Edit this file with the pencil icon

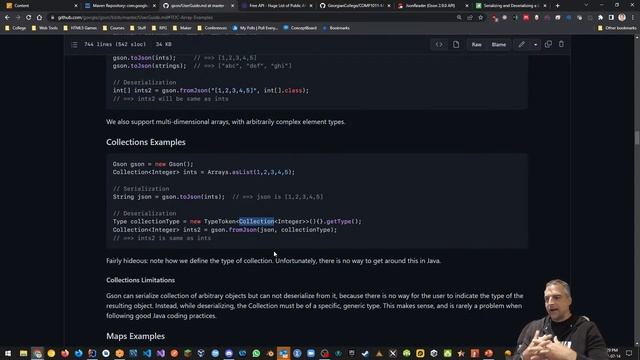(x=522, y=44)
